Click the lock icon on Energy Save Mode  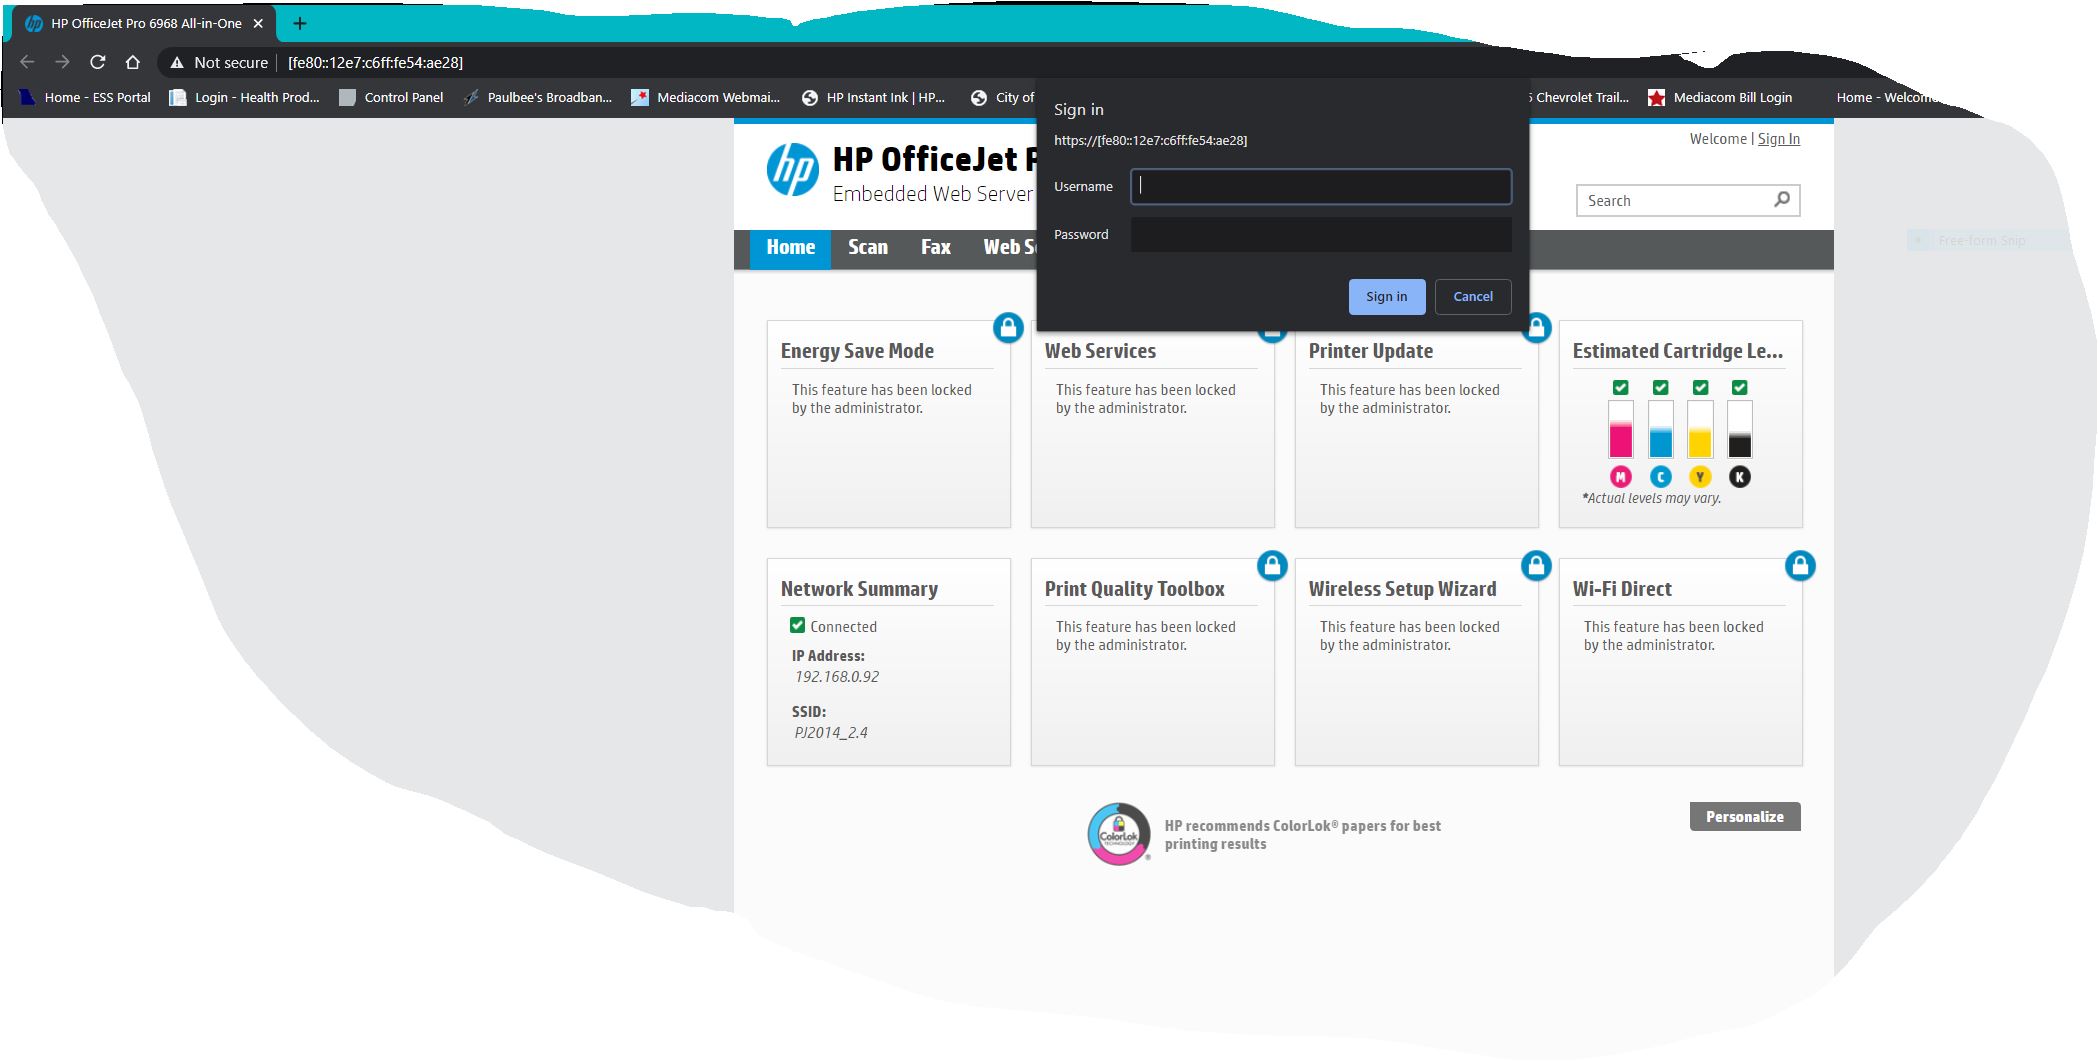[x=1008, y=327]
